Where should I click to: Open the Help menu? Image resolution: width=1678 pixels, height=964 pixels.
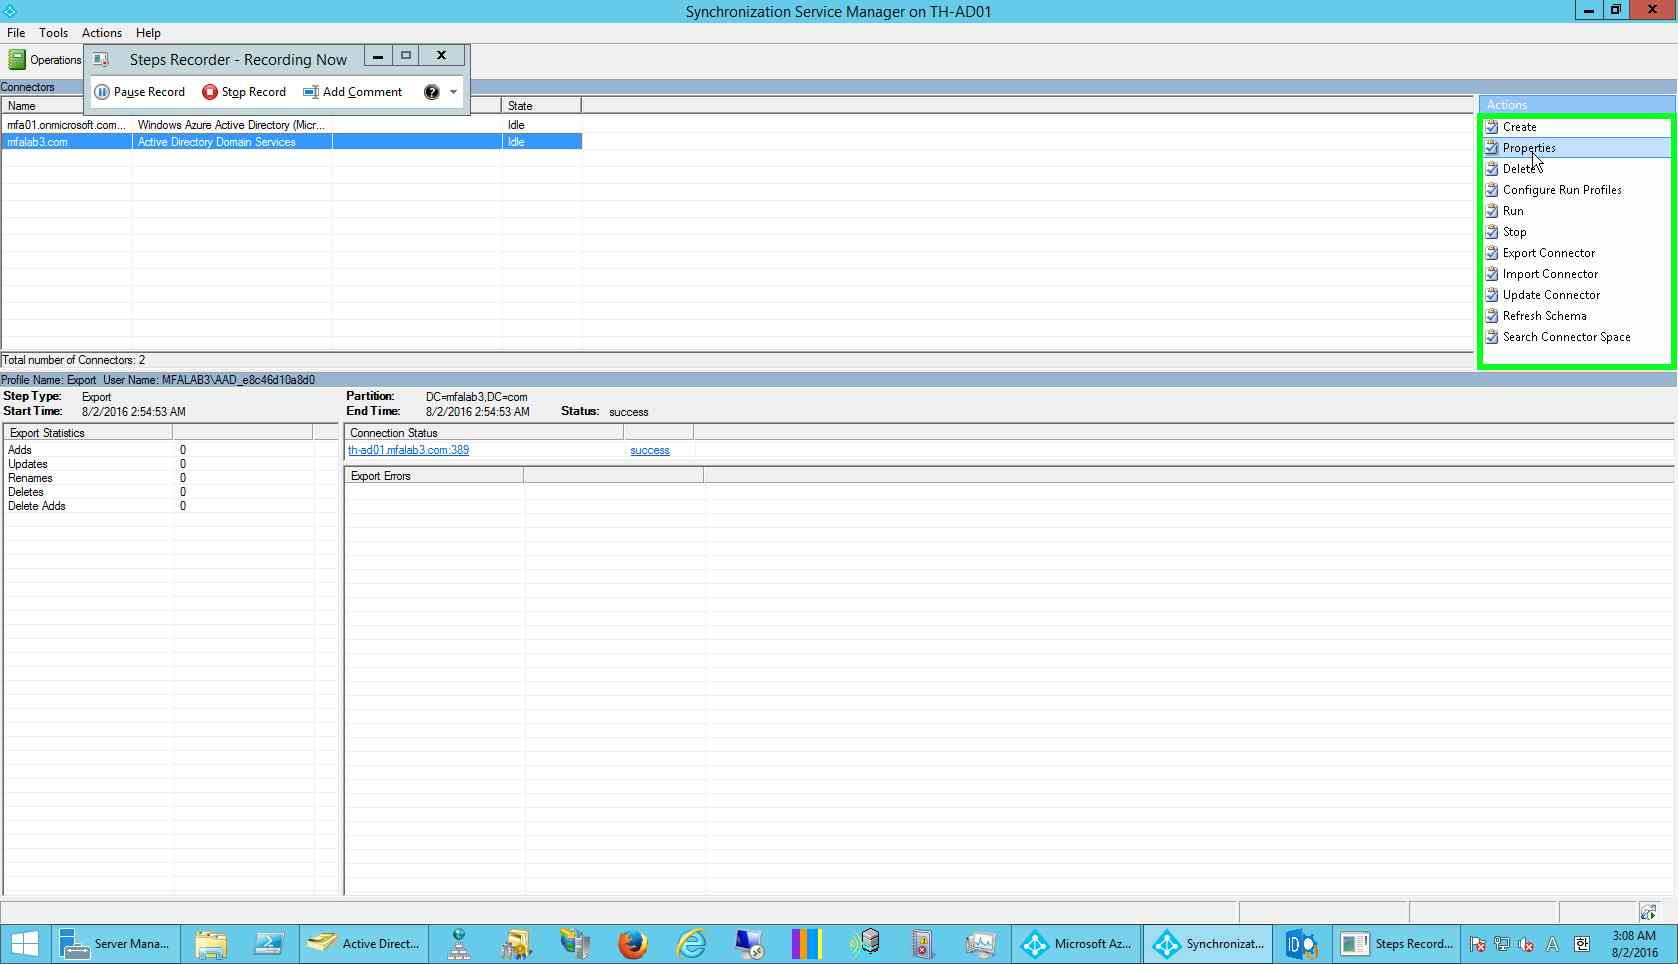pos(148,33)
